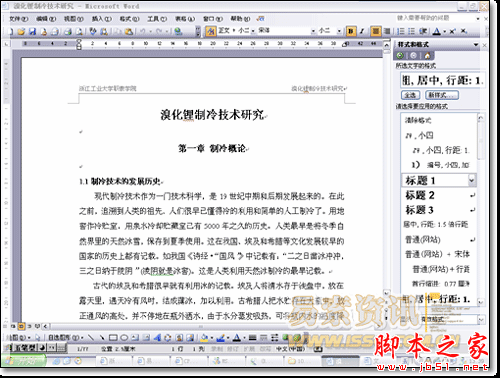Open the 编辑 (Edit) menu
Screen dimensions: 500x378
46,19
